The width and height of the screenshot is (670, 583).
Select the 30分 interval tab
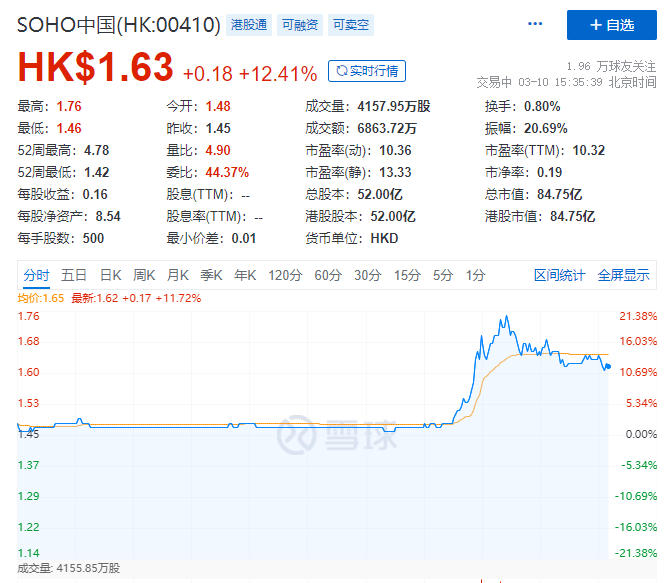point(367,275)
